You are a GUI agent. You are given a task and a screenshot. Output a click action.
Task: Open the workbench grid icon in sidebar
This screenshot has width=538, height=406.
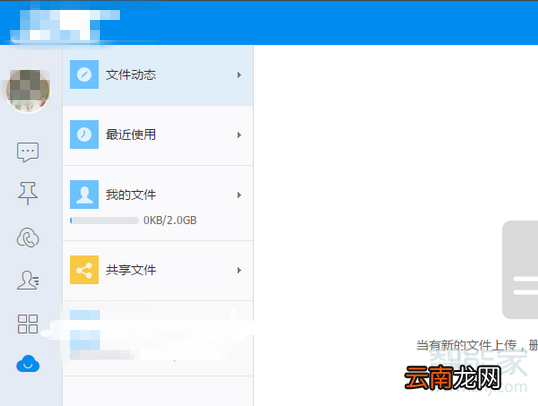[28, 324]
